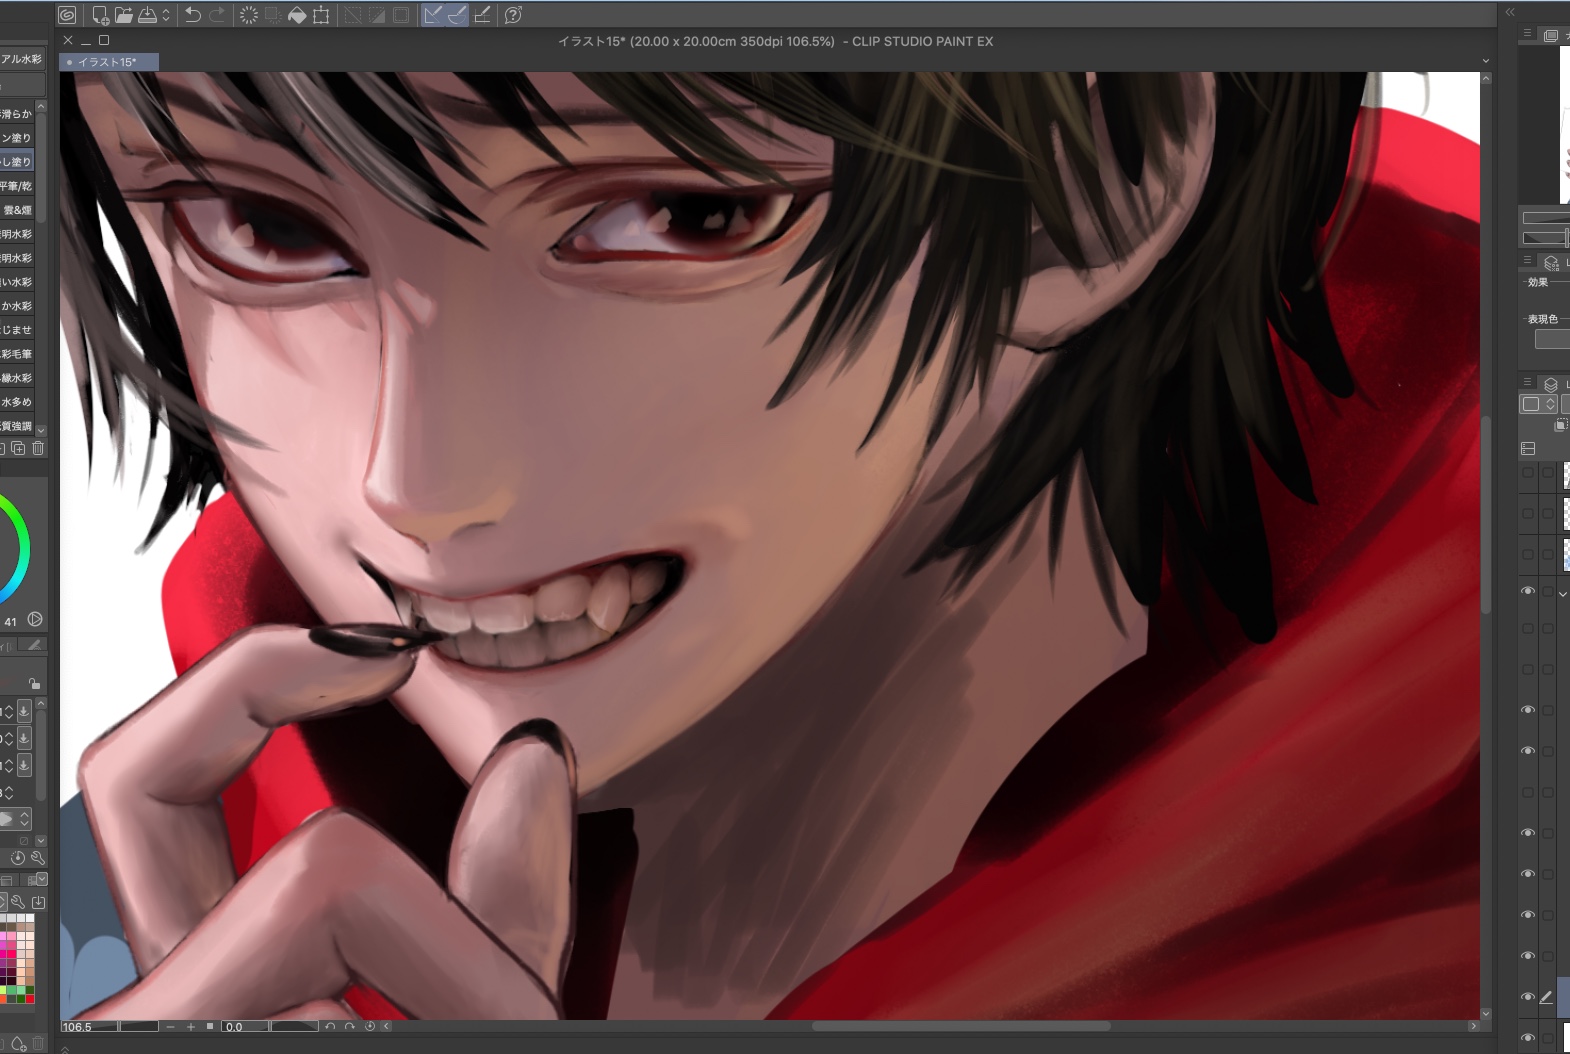This screenshot has width=1570, height=1054.
Task: Hide the bottom layer with pencil icon
Action: [1528, 997]
